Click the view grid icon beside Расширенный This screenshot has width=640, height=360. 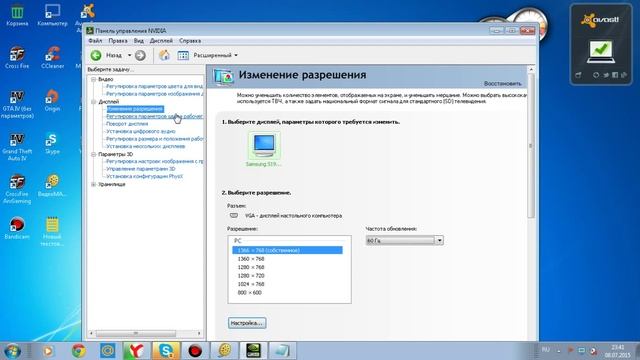click(x=183, y=55)
